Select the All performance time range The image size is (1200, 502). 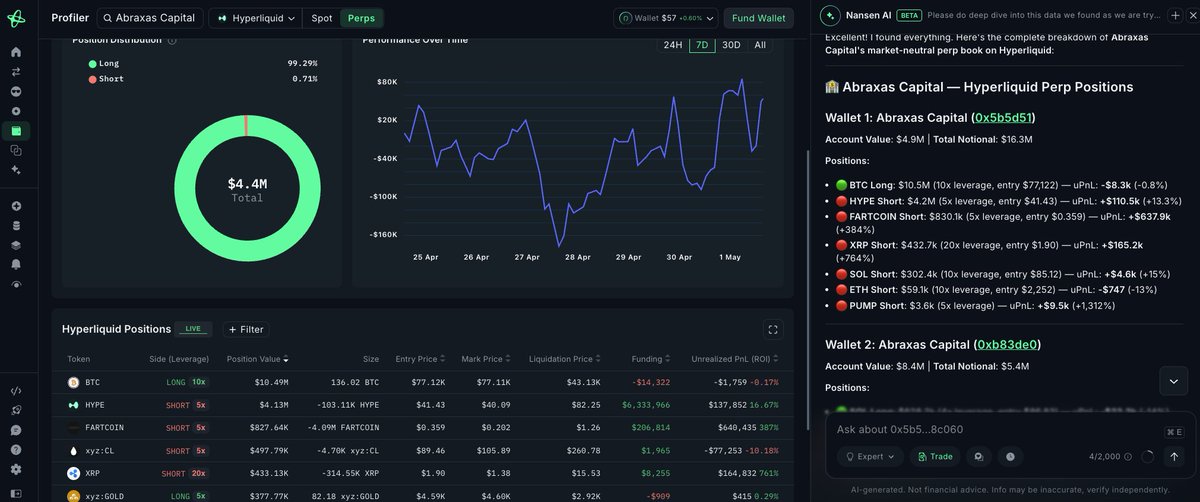(760, 45)
